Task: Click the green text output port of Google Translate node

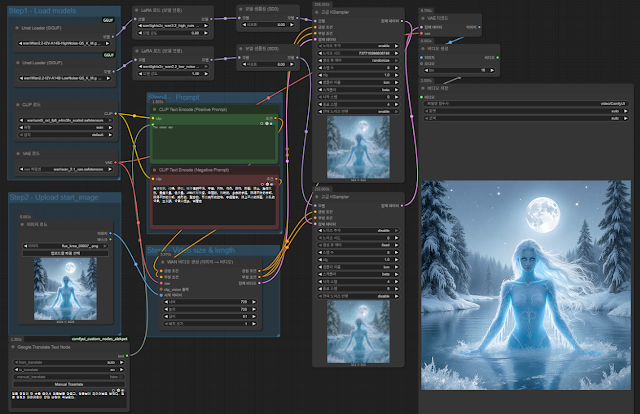Action: coord(127,356)
